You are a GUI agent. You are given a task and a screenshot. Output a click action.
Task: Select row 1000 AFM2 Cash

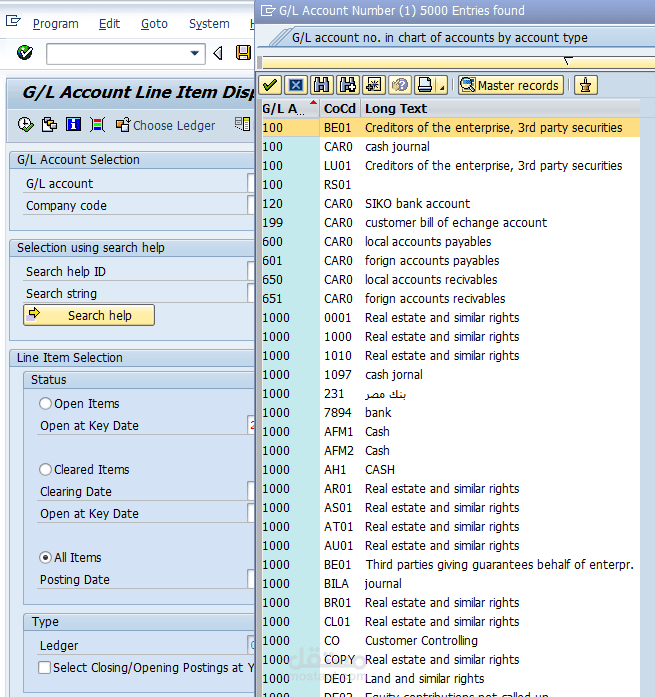click(451, 451)
